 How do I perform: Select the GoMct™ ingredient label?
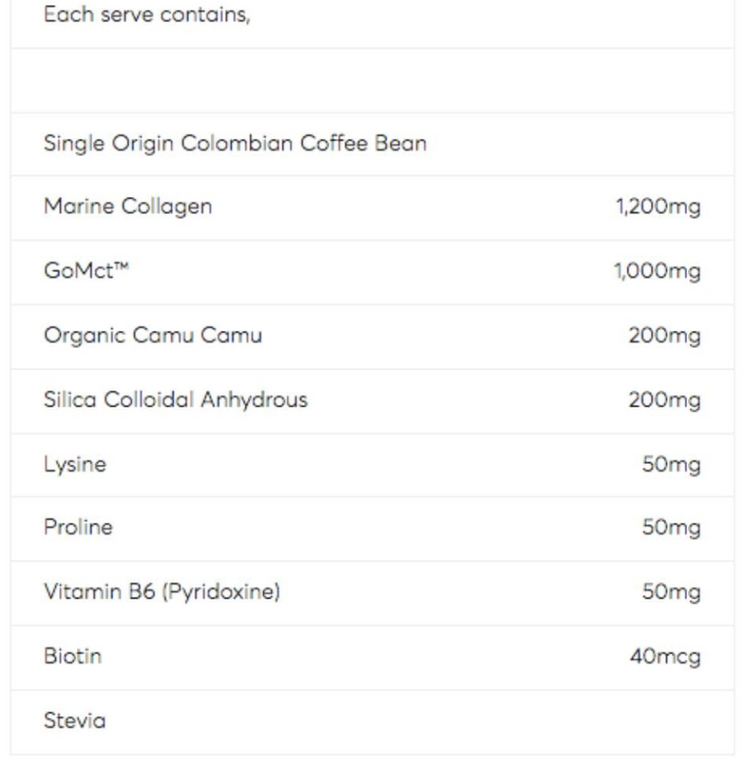point(86,271)
